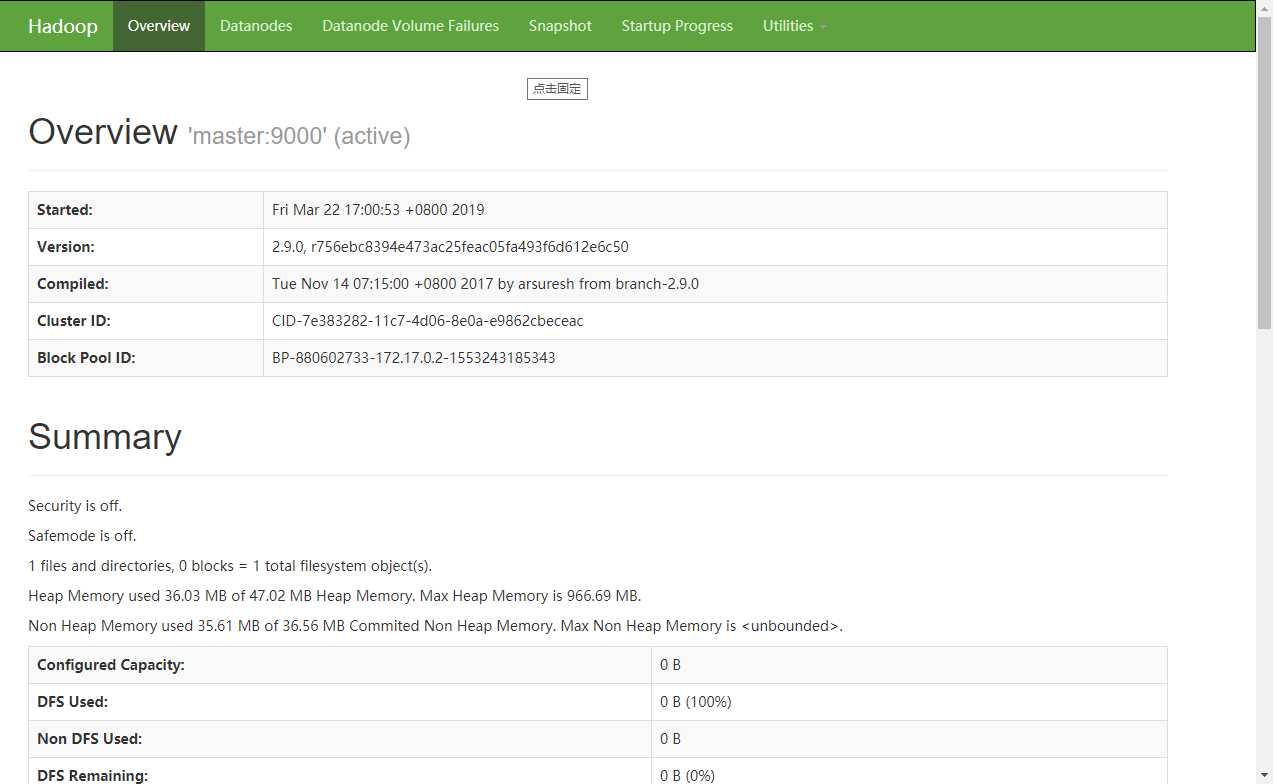This screenshot has height=784, width=1273.
Task: Click the Configured Capacity value '0 B'
Action: click(670, 665)
